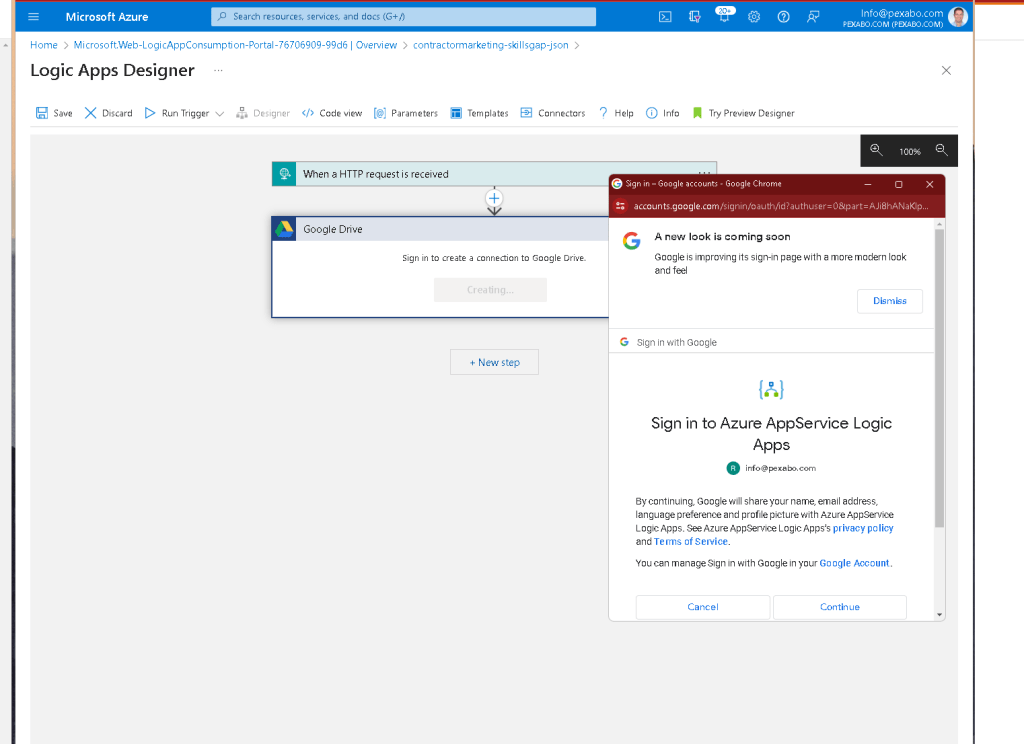This screenshot has width=1024, height=744.
Task: Open the account menu for info@pexabo.com
Action: [893, 18]
